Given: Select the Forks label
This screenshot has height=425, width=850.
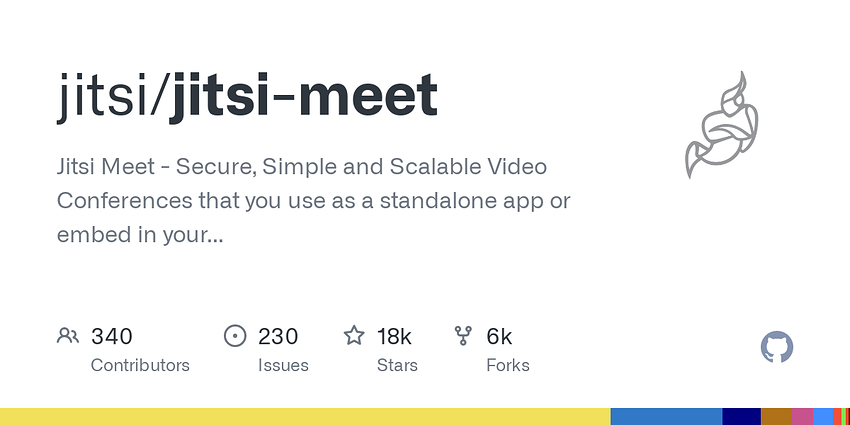Looking at the screenshot, I should pos(508,365).
